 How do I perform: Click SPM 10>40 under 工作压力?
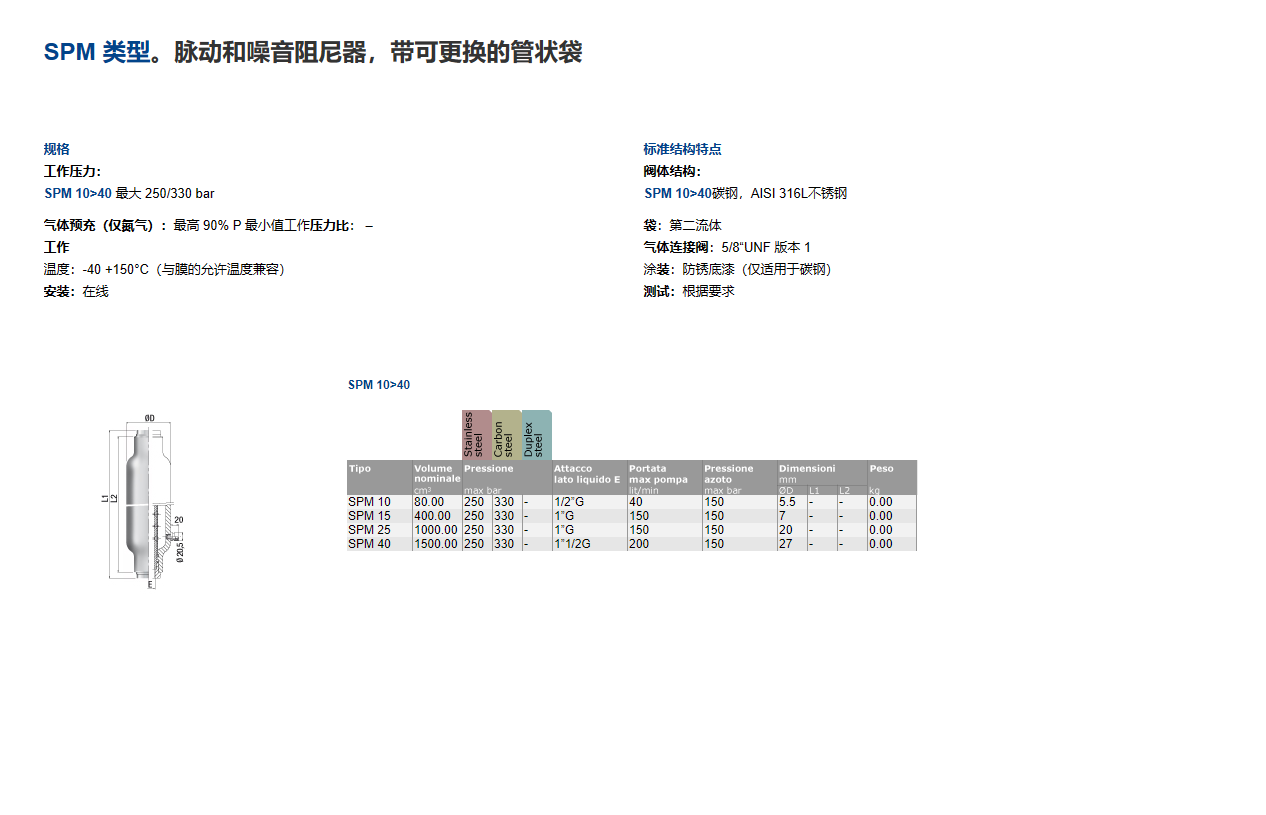pyautogui.click(x=78, y=193)
